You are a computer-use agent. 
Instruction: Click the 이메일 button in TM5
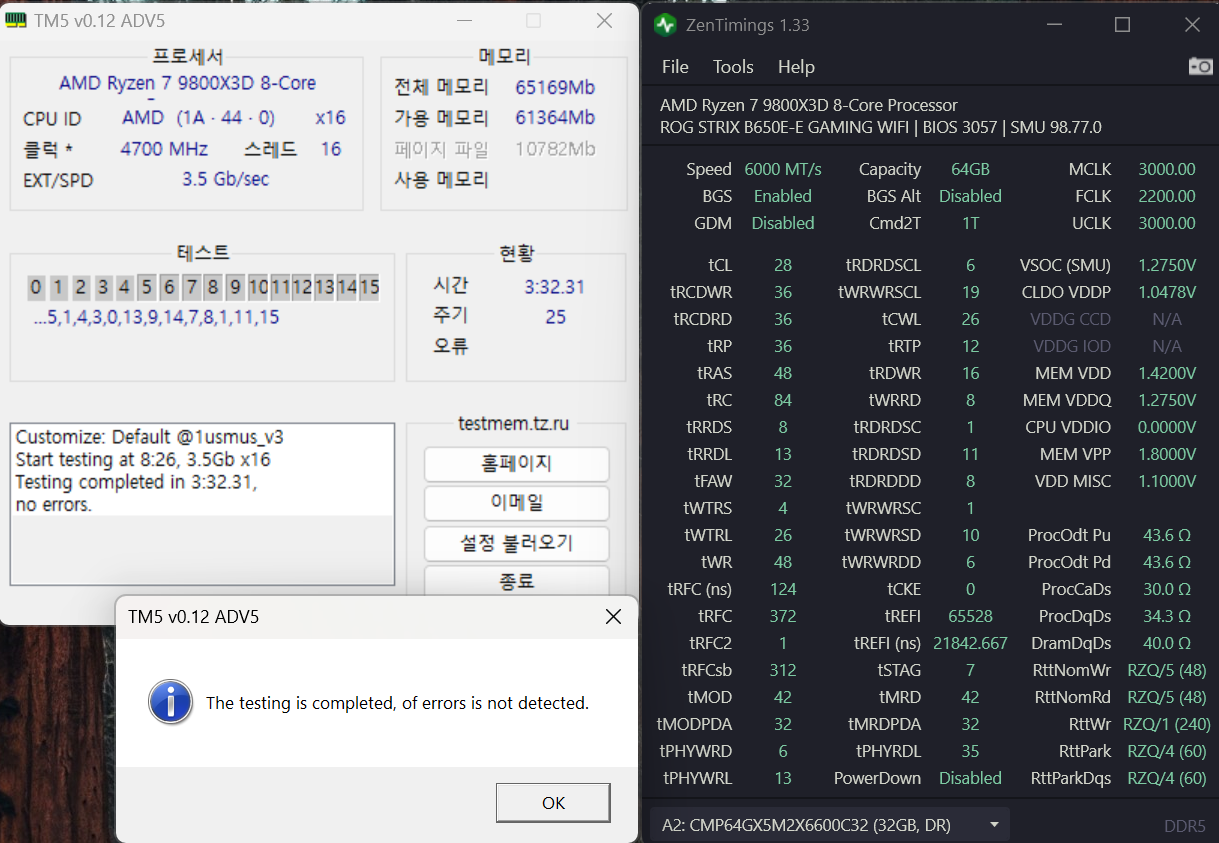[x=517, y=503]
